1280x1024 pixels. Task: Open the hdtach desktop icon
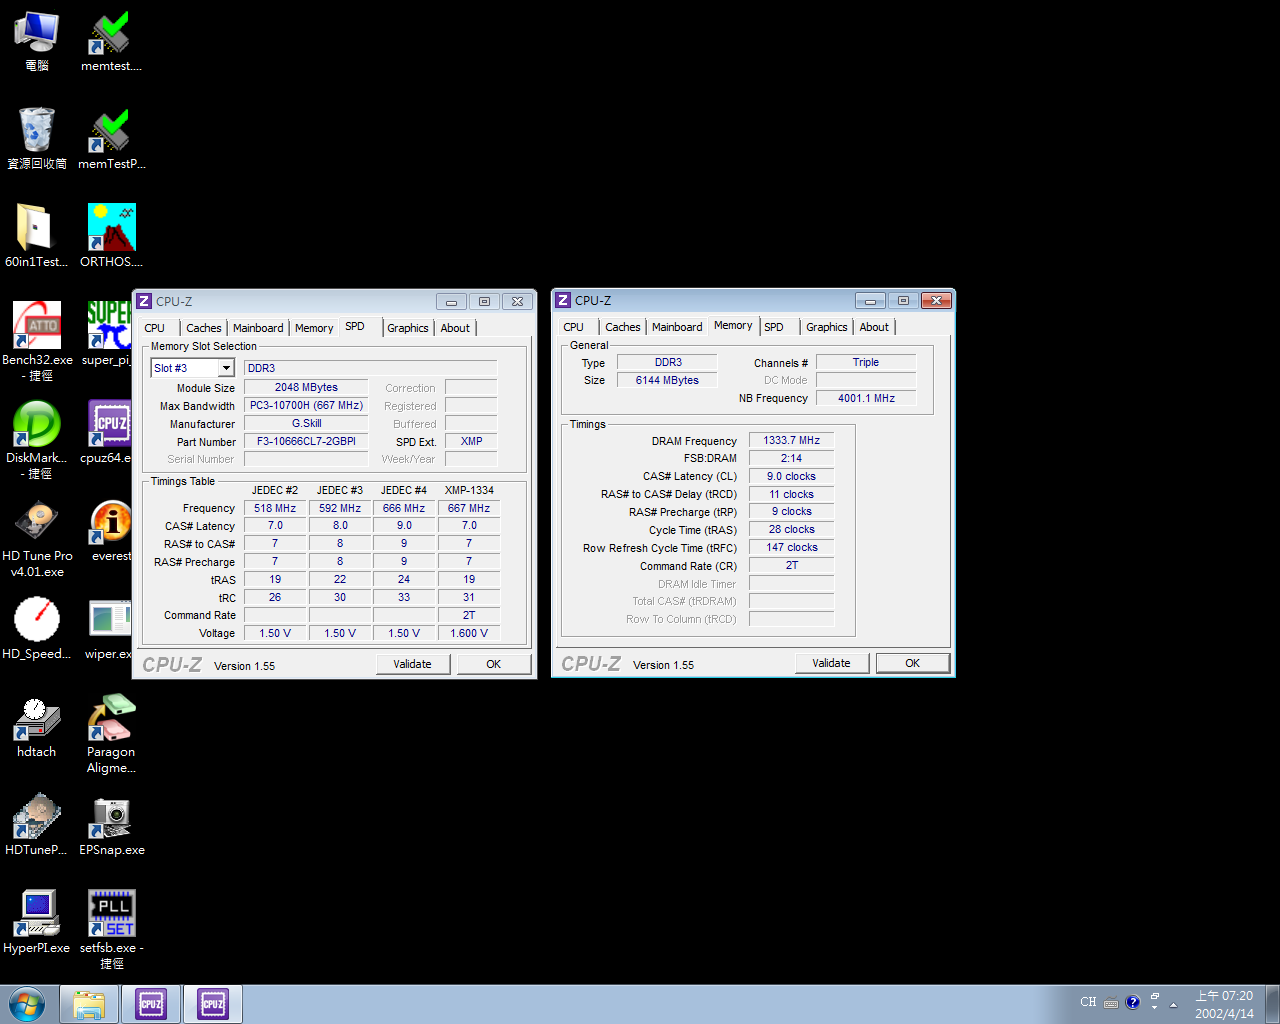[37, 726]
